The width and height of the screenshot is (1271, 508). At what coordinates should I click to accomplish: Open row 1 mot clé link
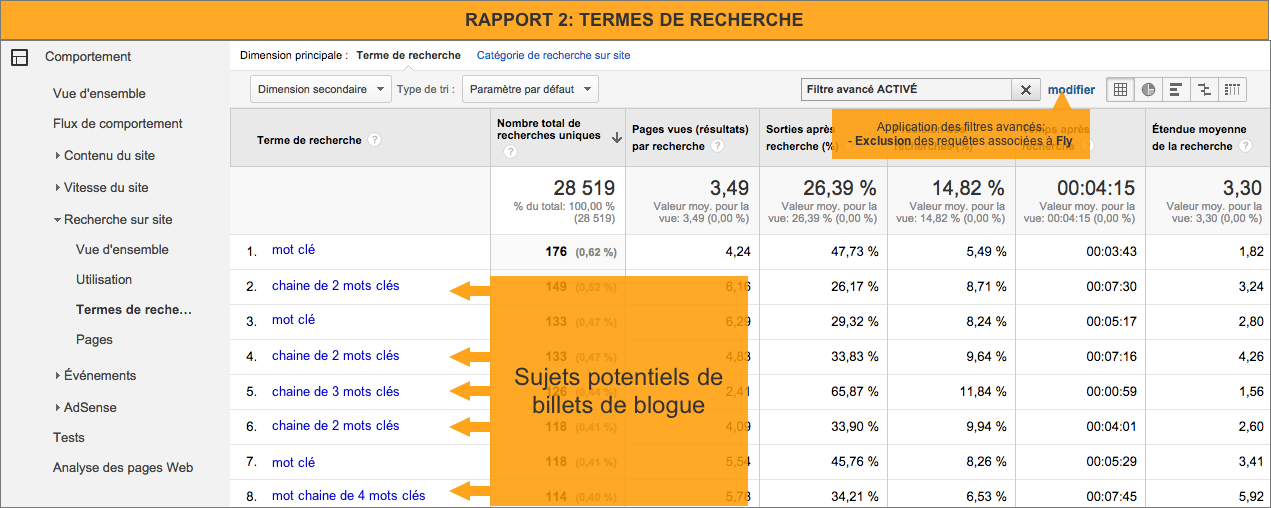(x=293, y=250)
